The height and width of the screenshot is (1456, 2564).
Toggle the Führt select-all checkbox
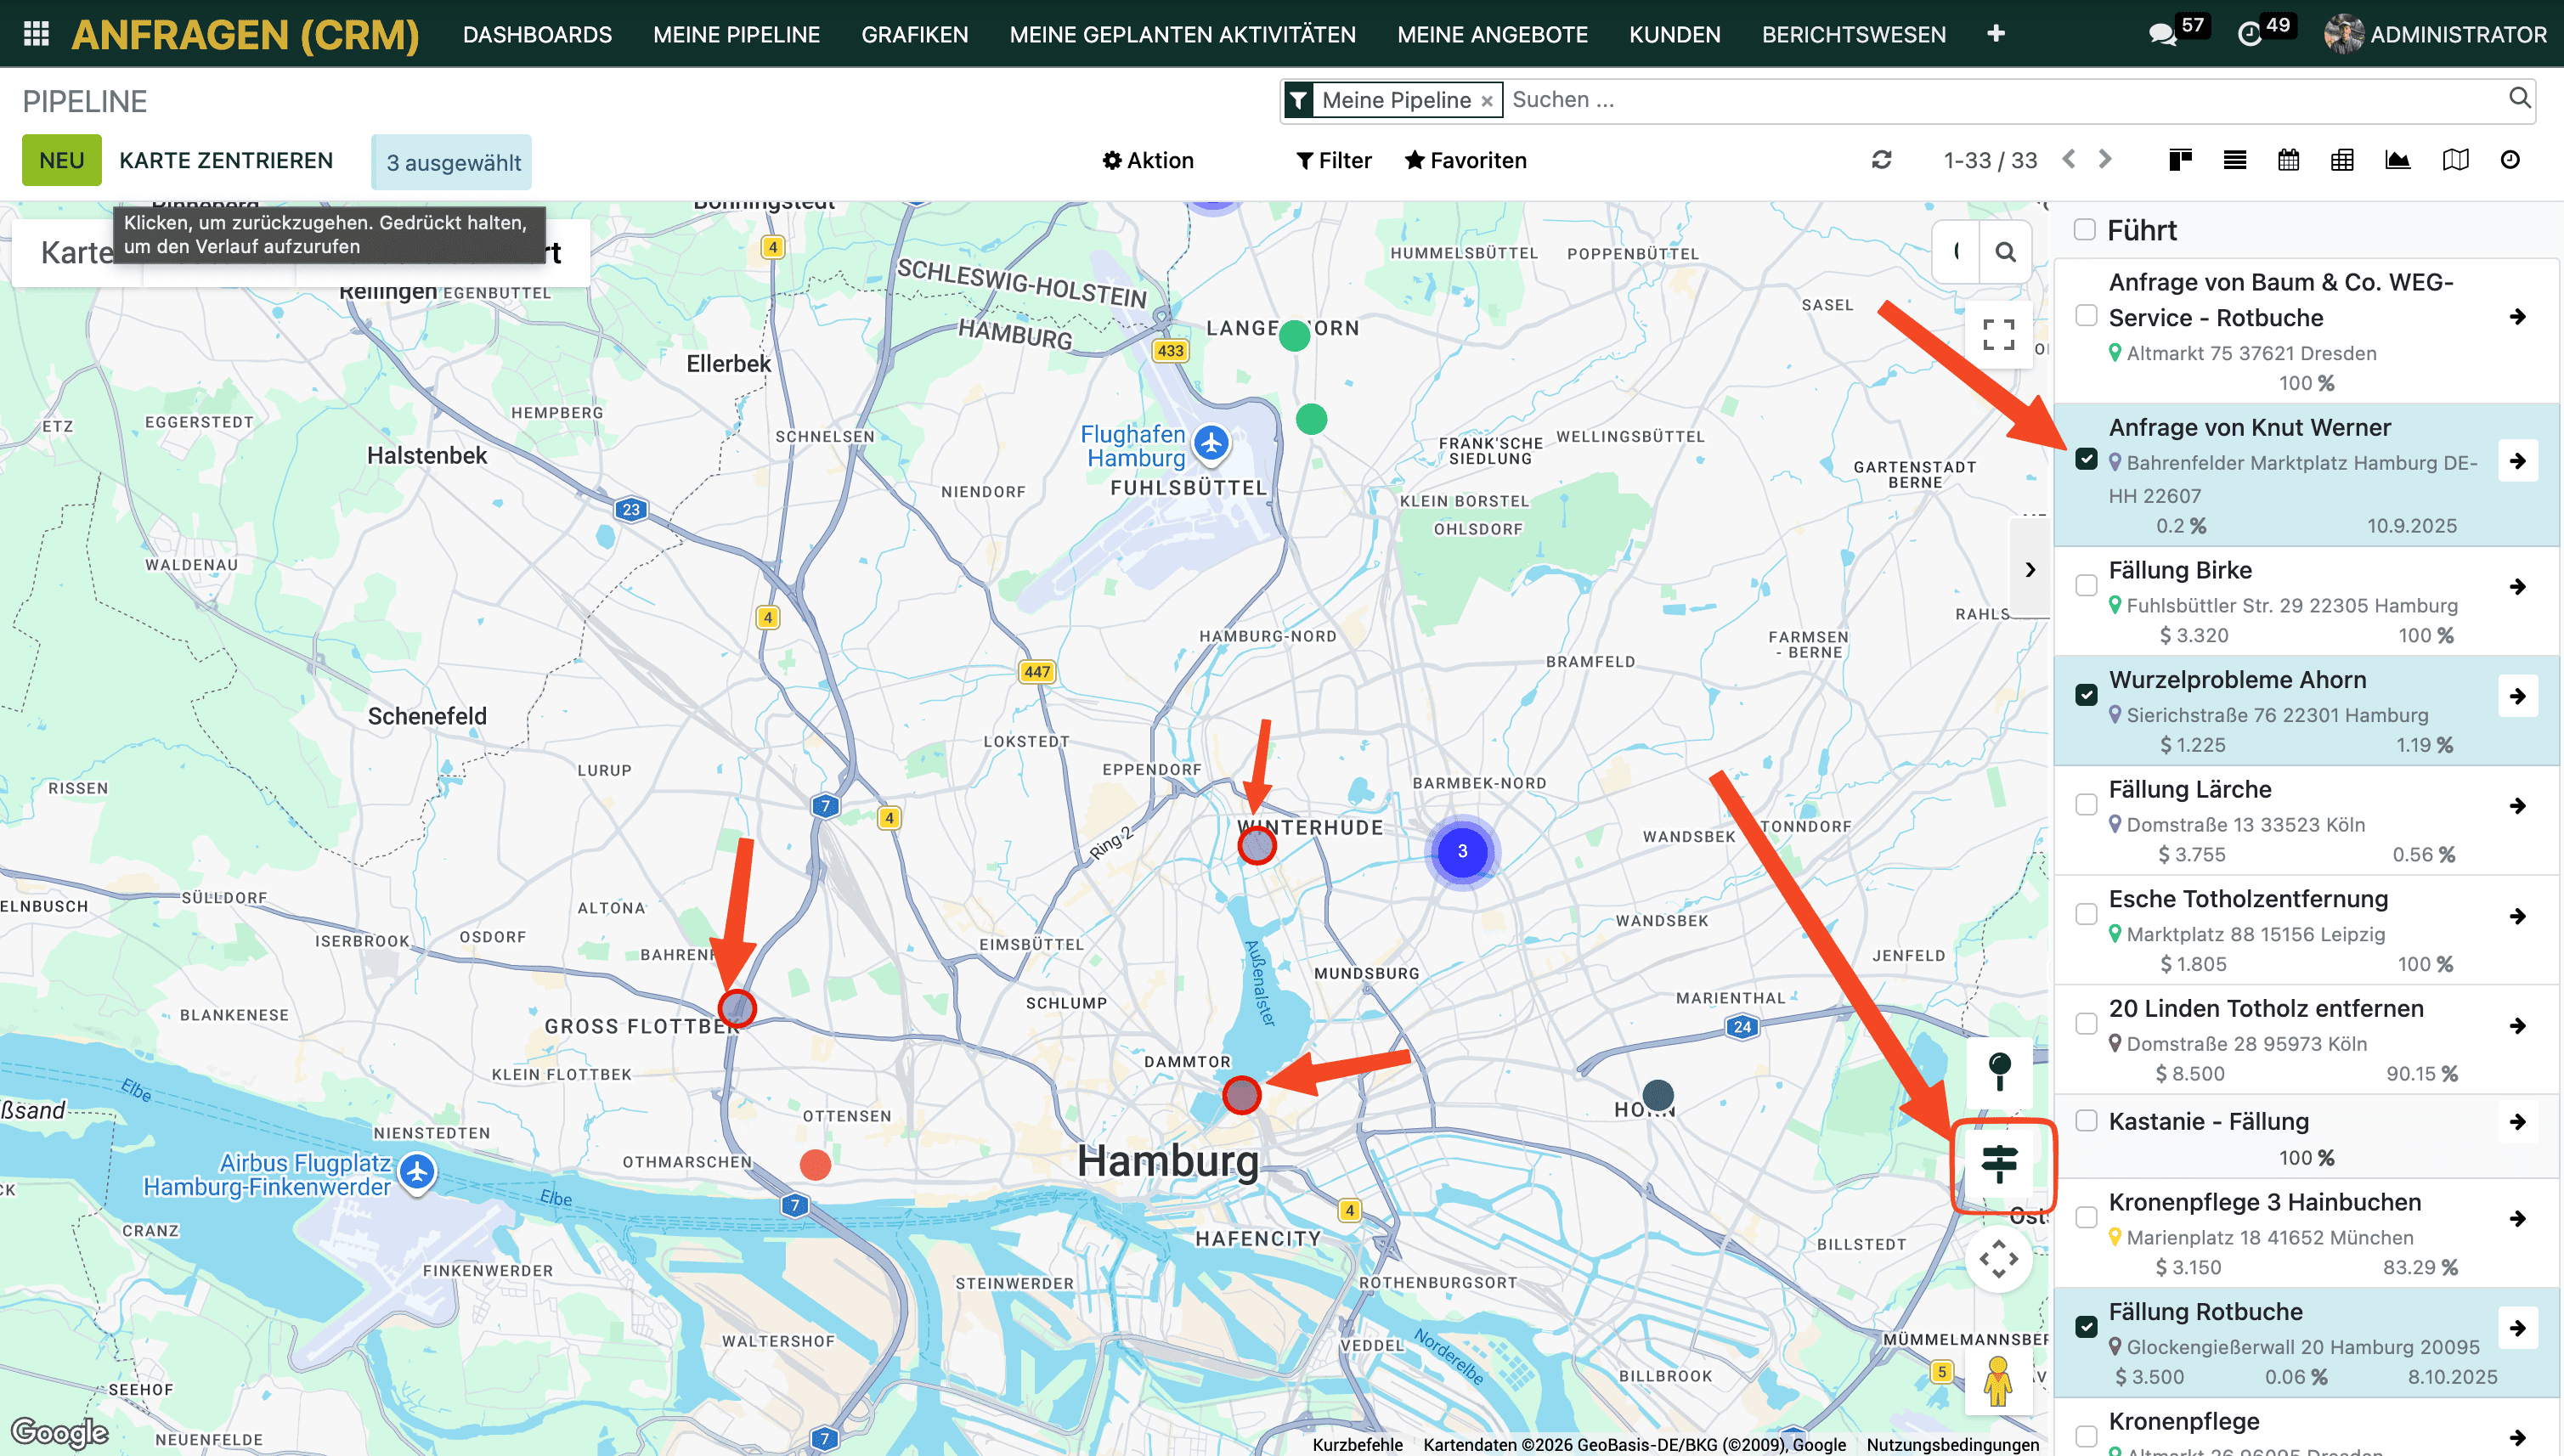(2085, 229)
